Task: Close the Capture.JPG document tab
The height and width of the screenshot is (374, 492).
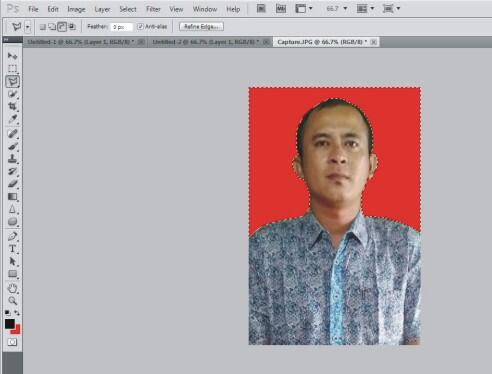Action: tap(374, 42)
